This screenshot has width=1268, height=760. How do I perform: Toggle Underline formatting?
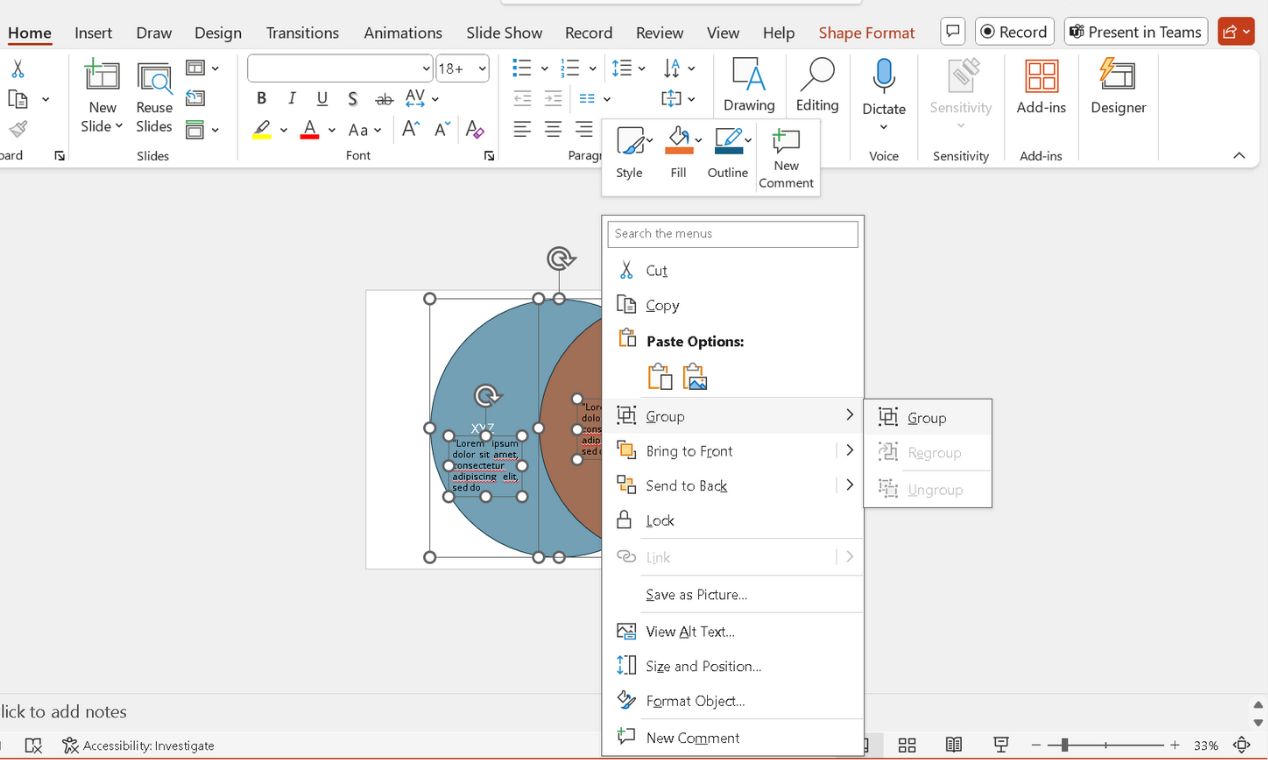pyautogui.click(x=322, y=99)
